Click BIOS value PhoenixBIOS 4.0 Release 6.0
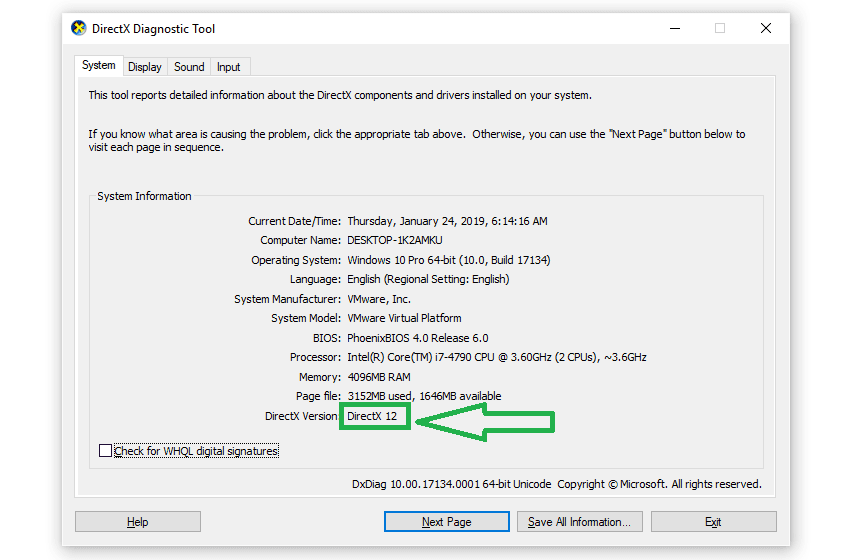864x560 pixels. click(418, 338)
